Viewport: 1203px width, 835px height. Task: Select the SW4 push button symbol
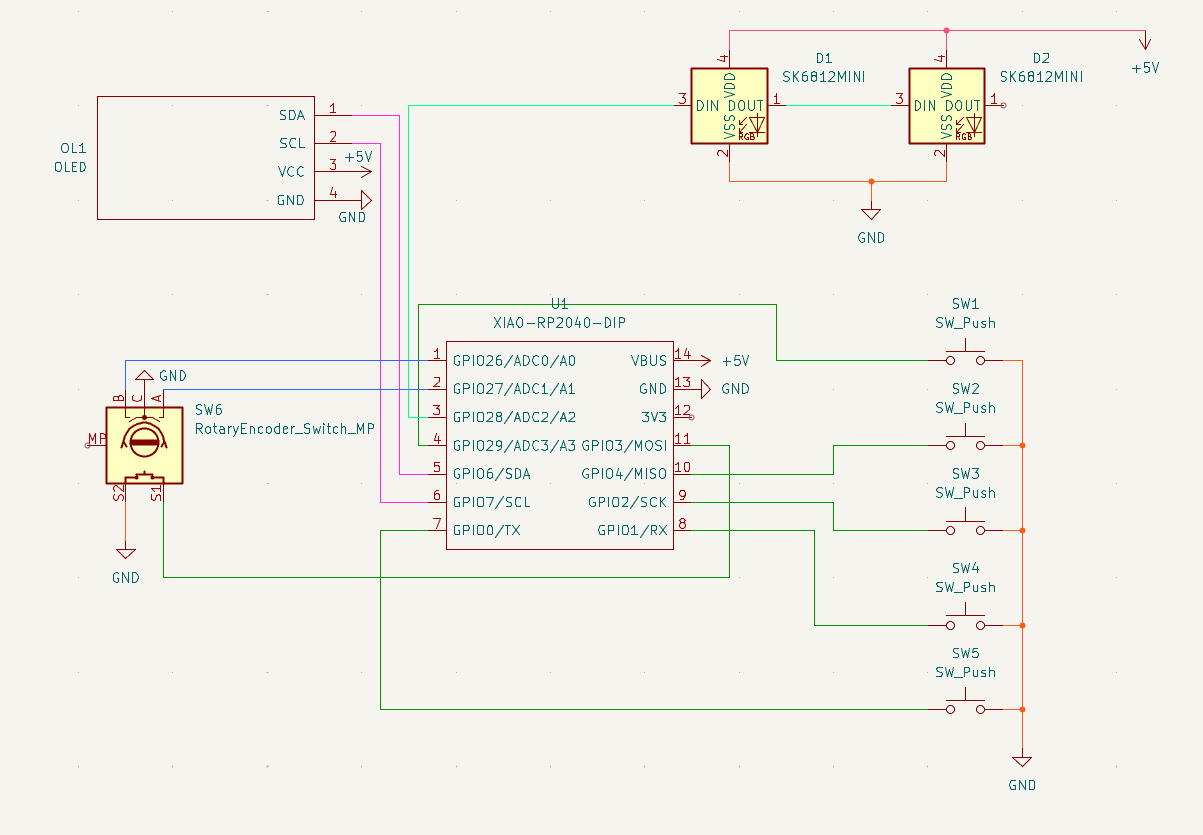[966, 619]
